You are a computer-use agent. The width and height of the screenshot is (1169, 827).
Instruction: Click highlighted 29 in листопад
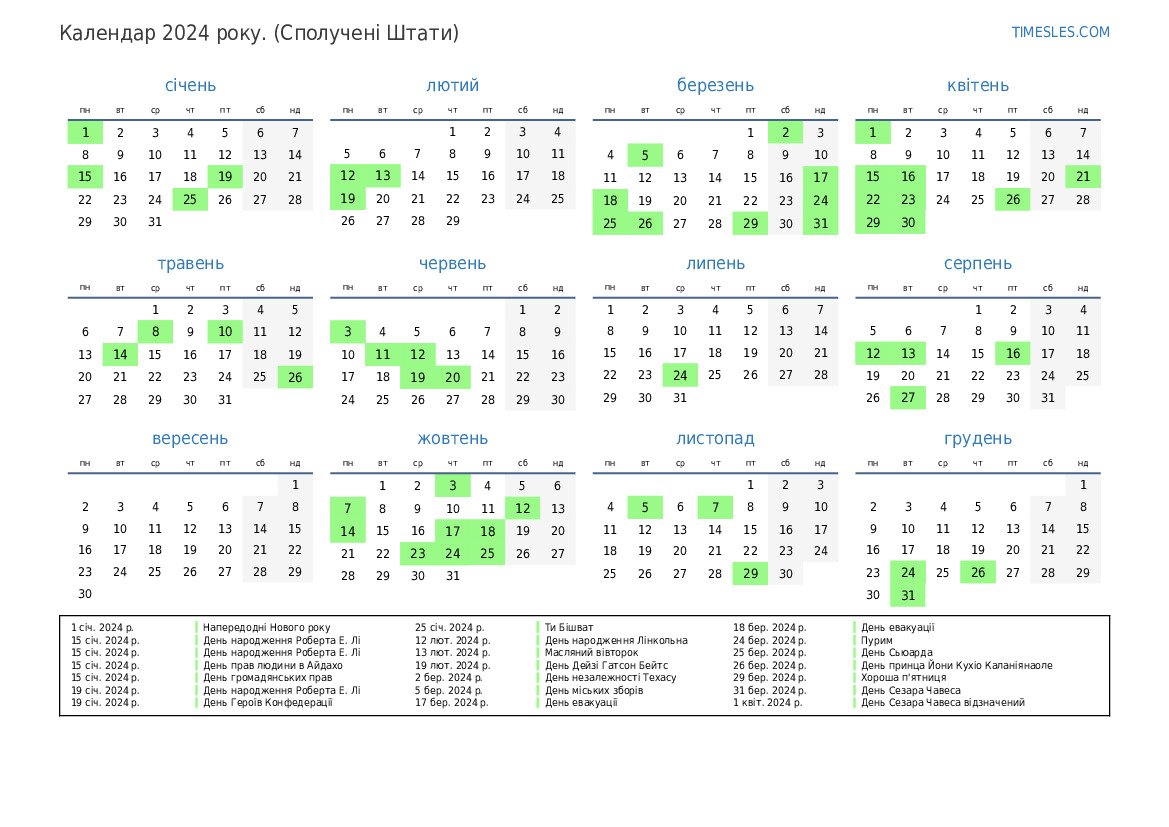750,574
